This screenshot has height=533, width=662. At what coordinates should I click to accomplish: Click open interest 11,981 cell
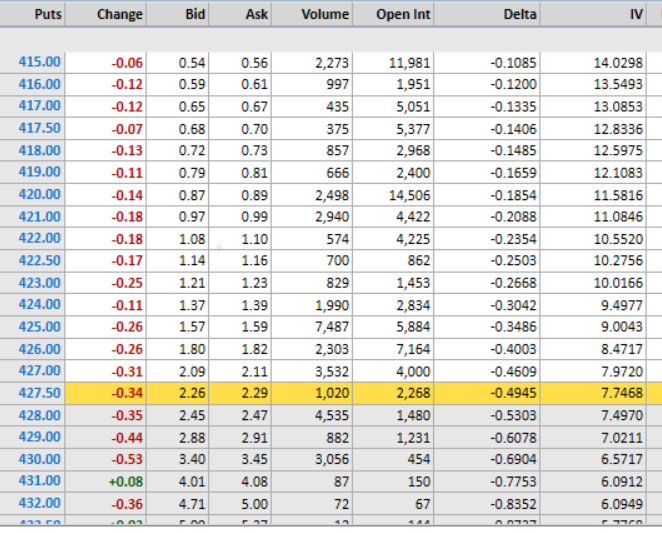409,63
